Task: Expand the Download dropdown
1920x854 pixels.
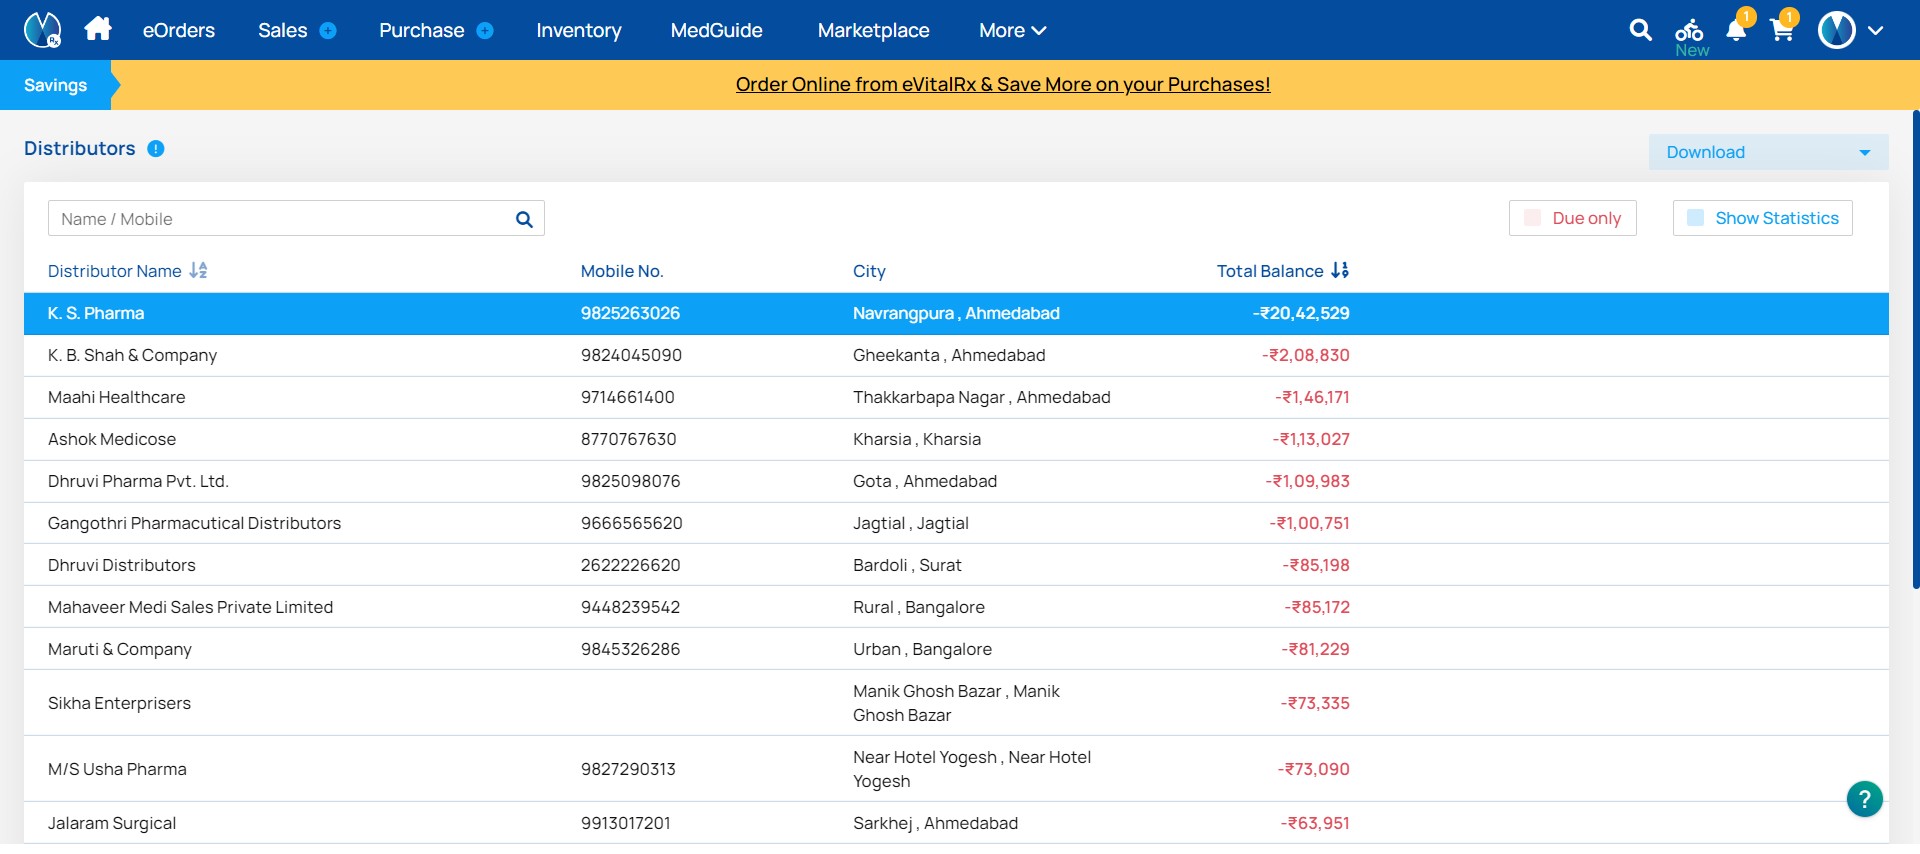Action: tap(1768, 152)
